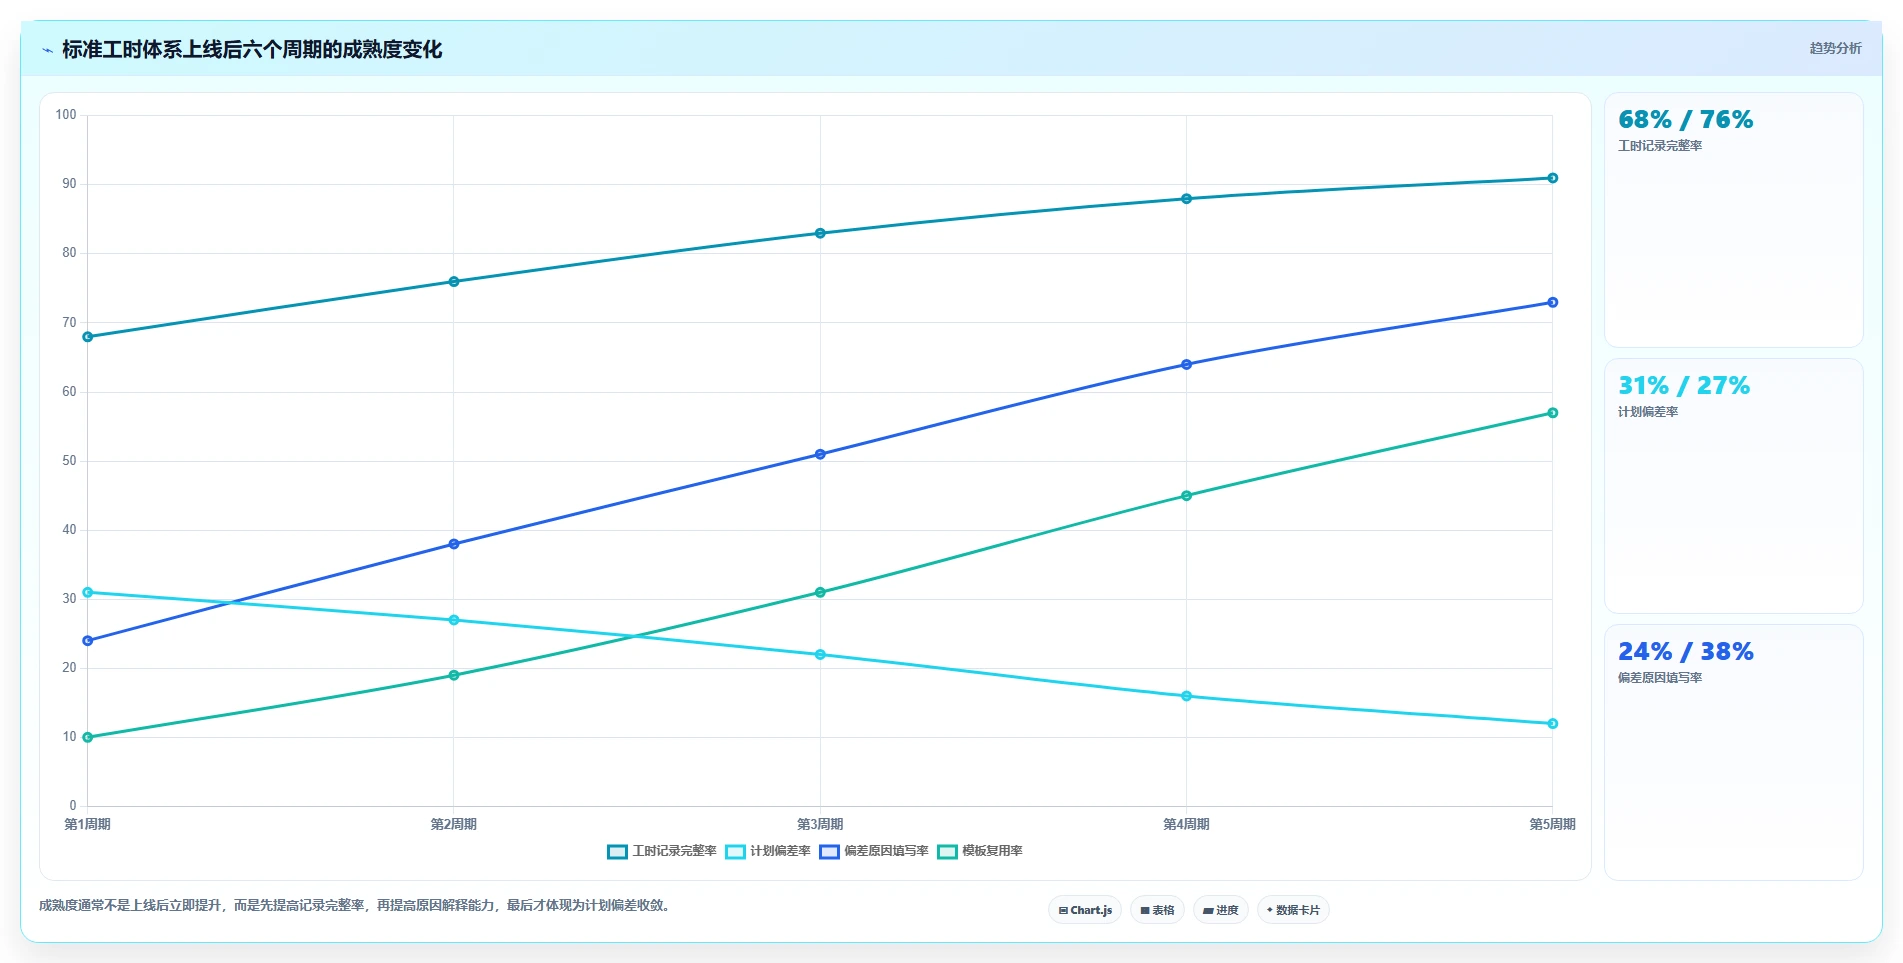Toggle the 模板复用率 legend series
Screen dimensions: 1903x963
[x=980, y=851]
